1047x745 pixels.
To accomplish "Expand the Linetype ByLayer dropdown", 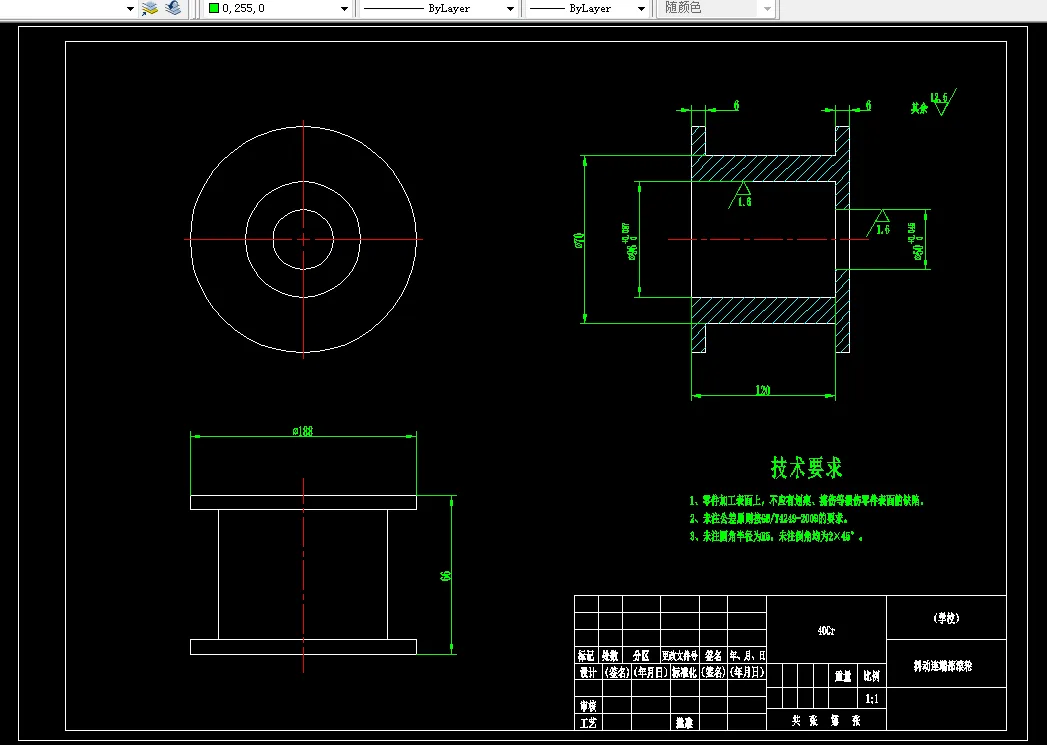I will 510,9.
